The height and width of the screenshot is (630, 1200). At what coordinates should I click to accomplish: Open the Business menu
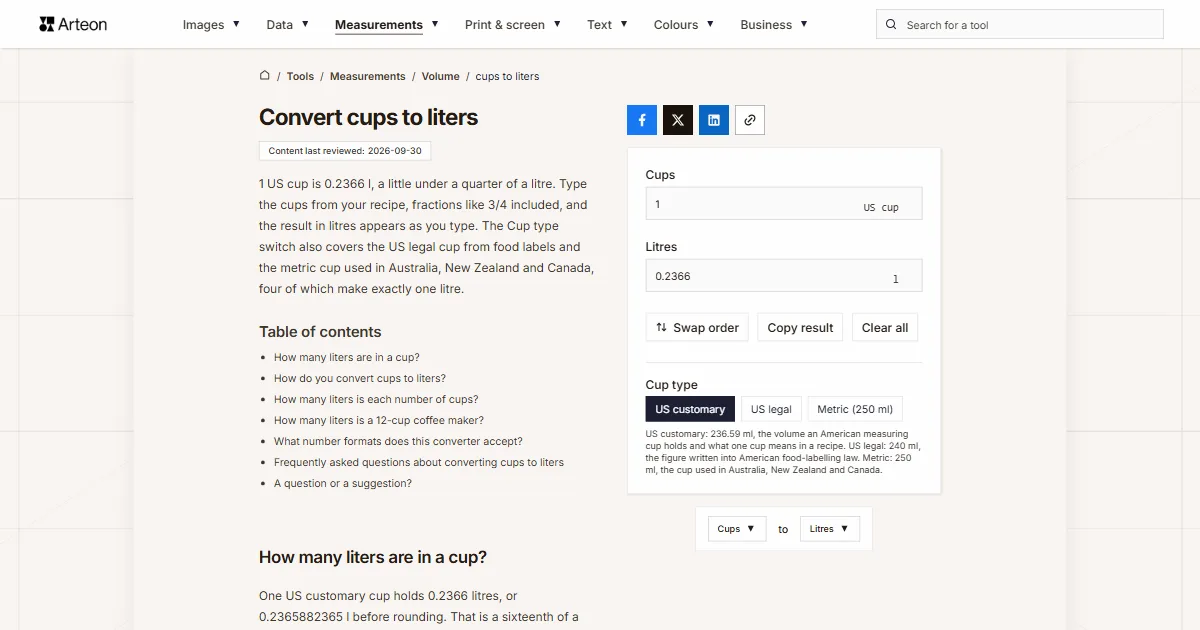click(774, 24)
